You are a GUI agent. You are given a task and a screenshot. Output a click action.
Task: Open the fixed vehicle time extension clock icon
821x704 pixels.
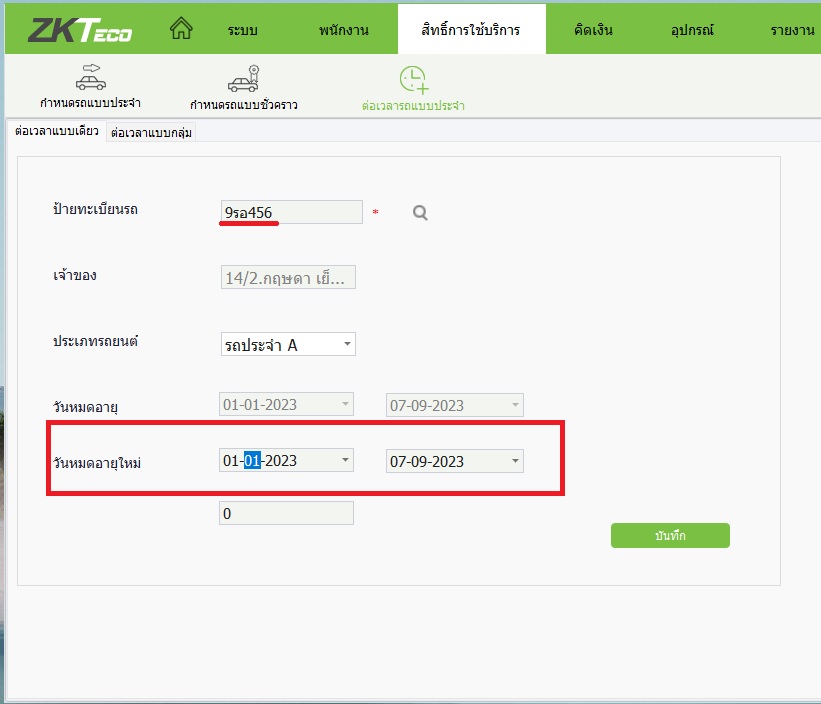pos(414,80)
